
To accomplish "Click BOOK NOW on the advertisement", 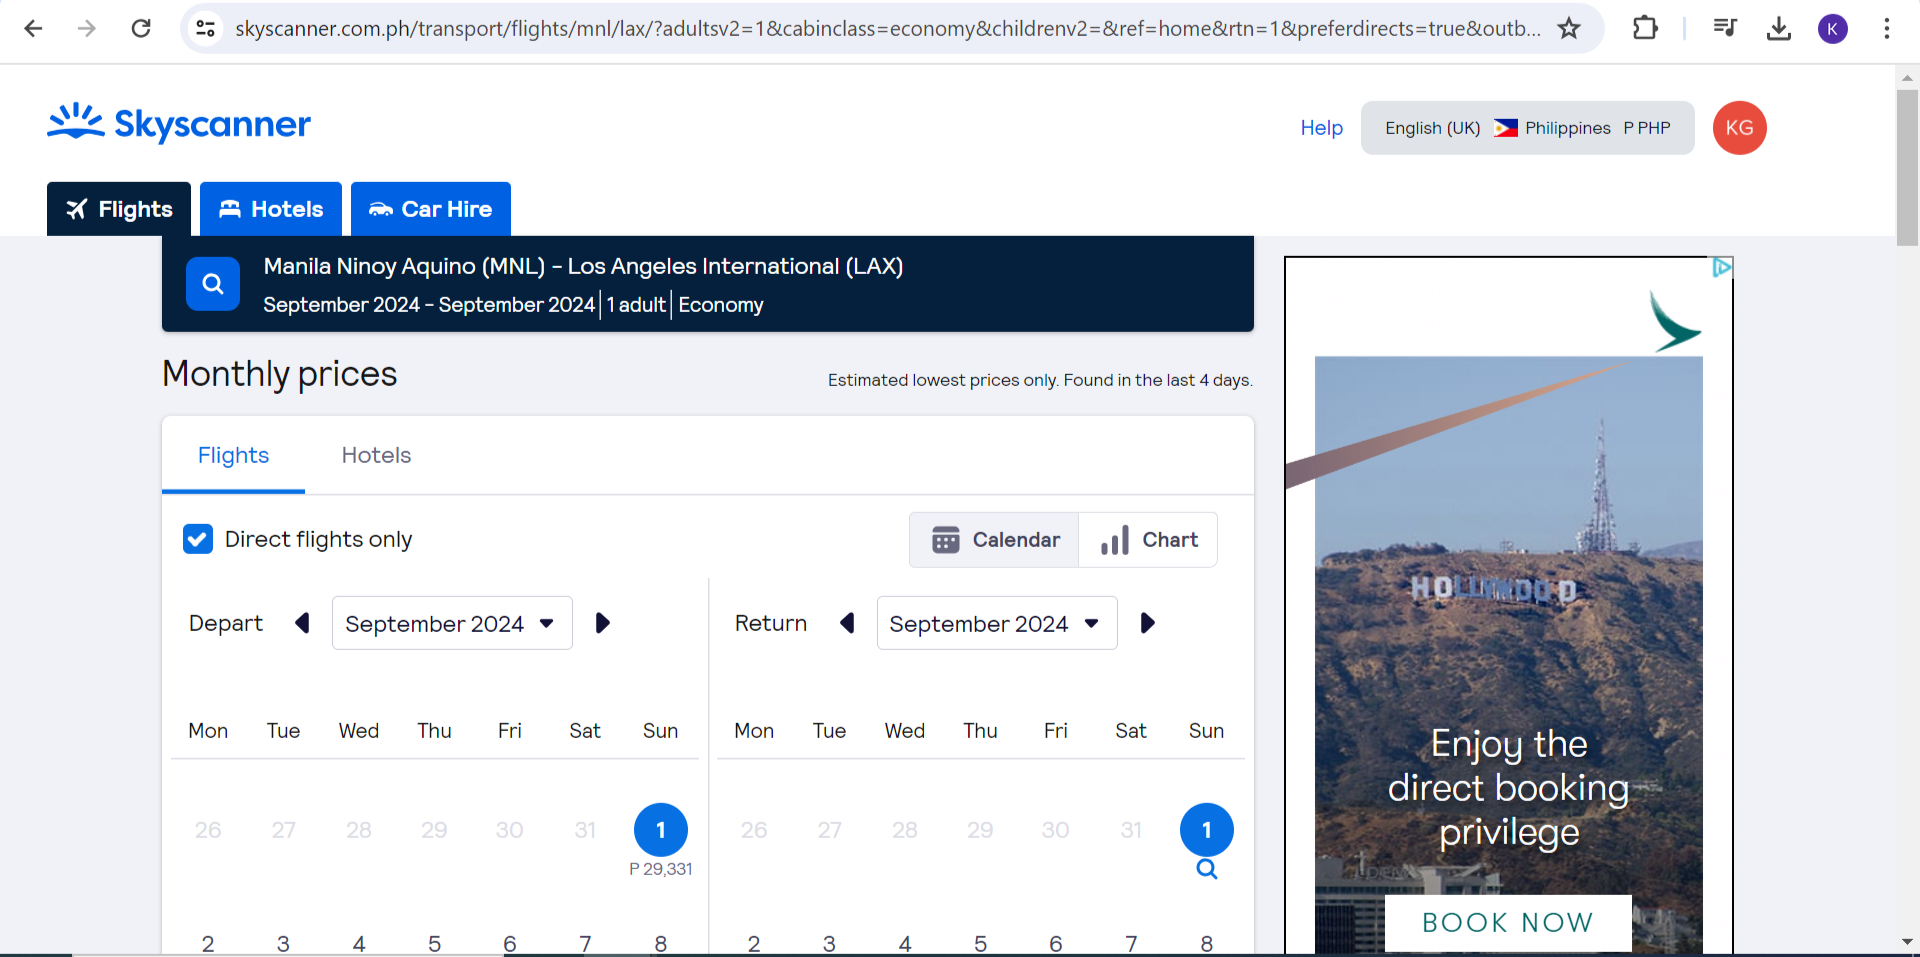I will coord(1508,922).
